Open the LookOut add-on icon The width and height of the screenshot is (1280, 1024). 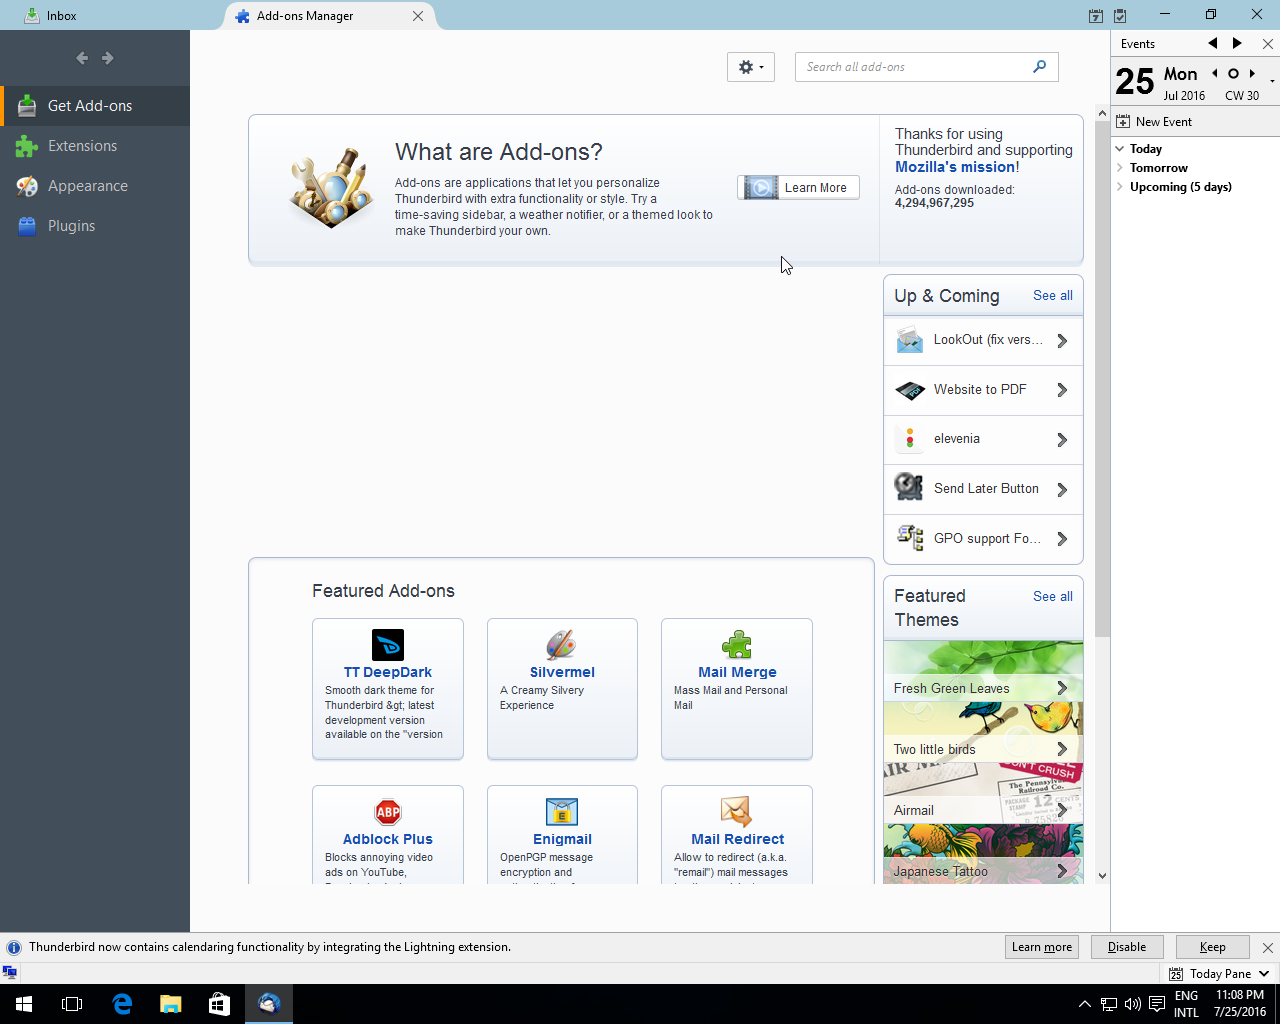[x=910, y=341]
